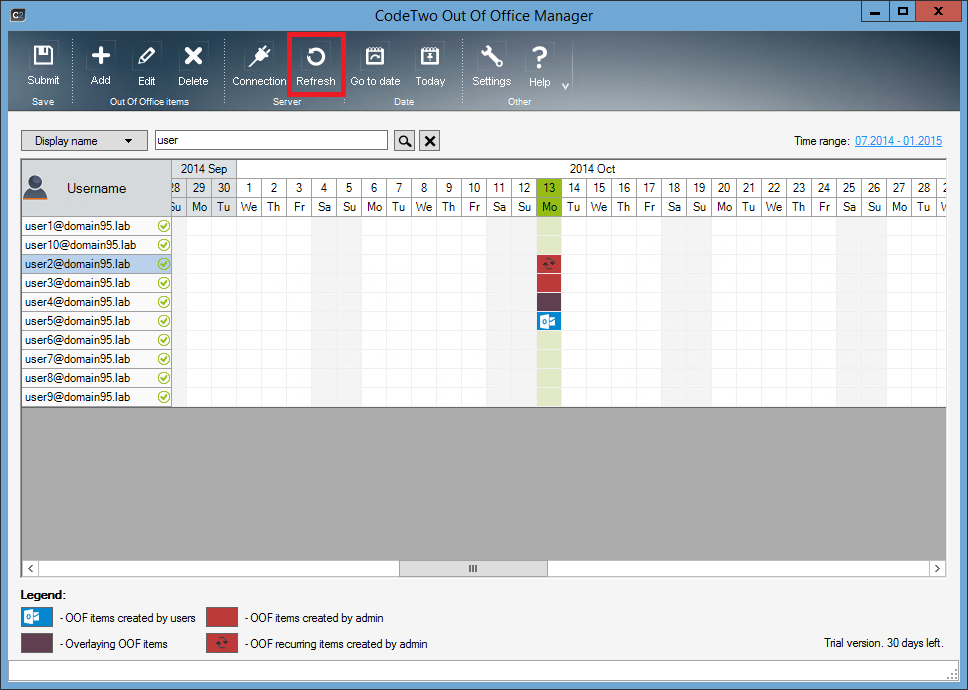Click day 1 We in the date header
Image resolution: width=968 pixels, height=690 pixels.
pos(249,197)
